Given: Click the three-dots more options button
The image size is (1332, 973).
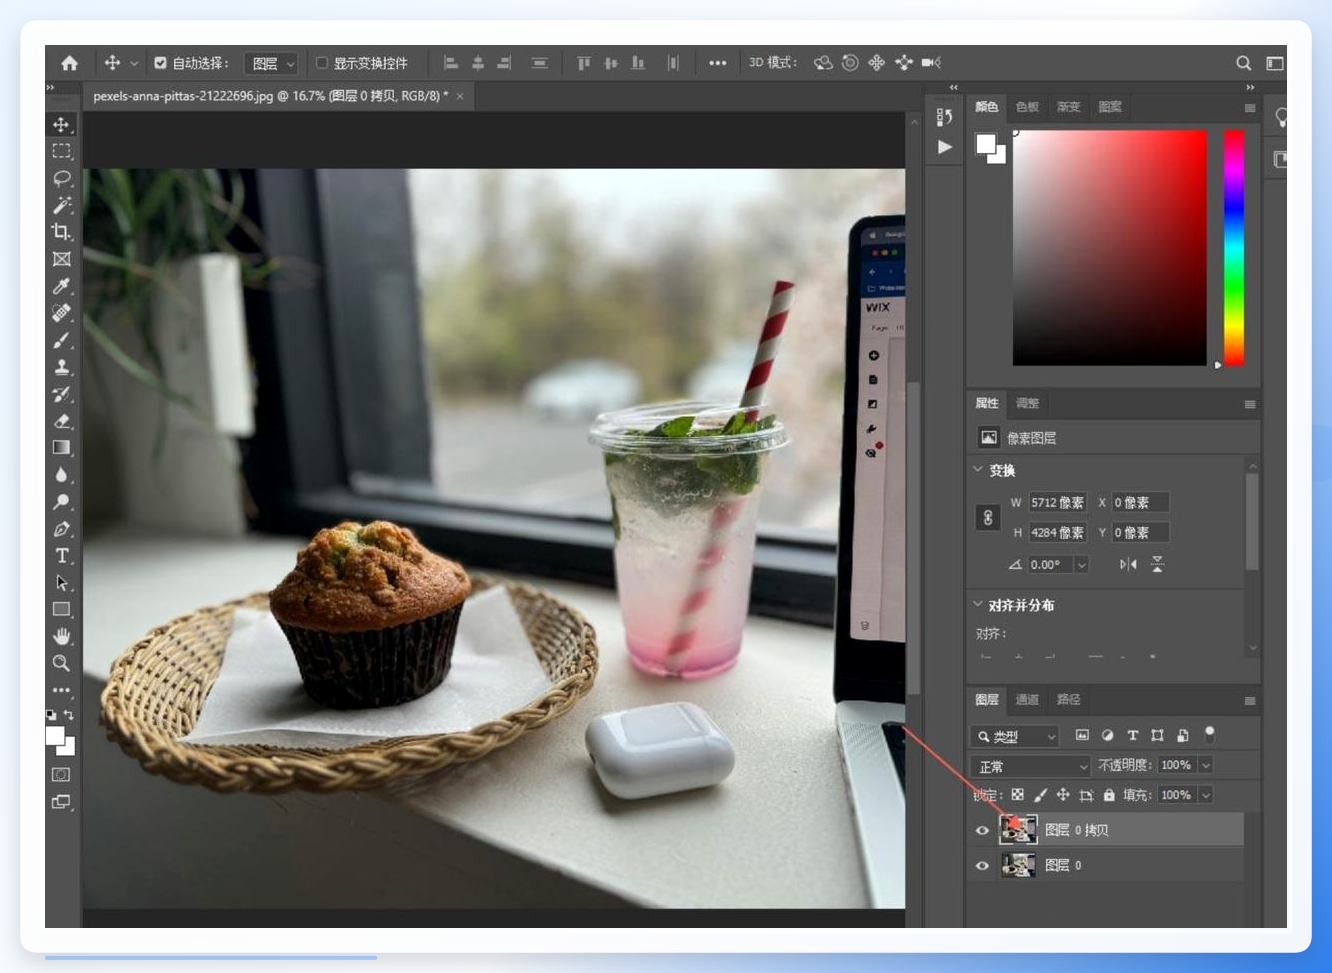Looking at the screenshot, I should pyautogui.click(x=717, y=63).
